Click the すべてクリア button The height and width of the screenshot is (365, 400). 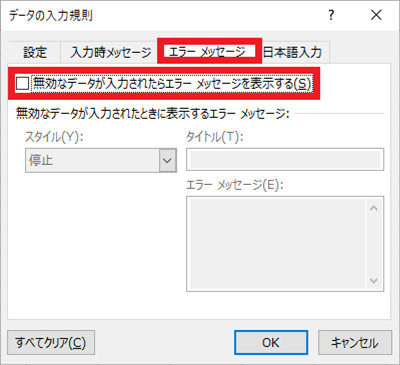coord(51,343)
